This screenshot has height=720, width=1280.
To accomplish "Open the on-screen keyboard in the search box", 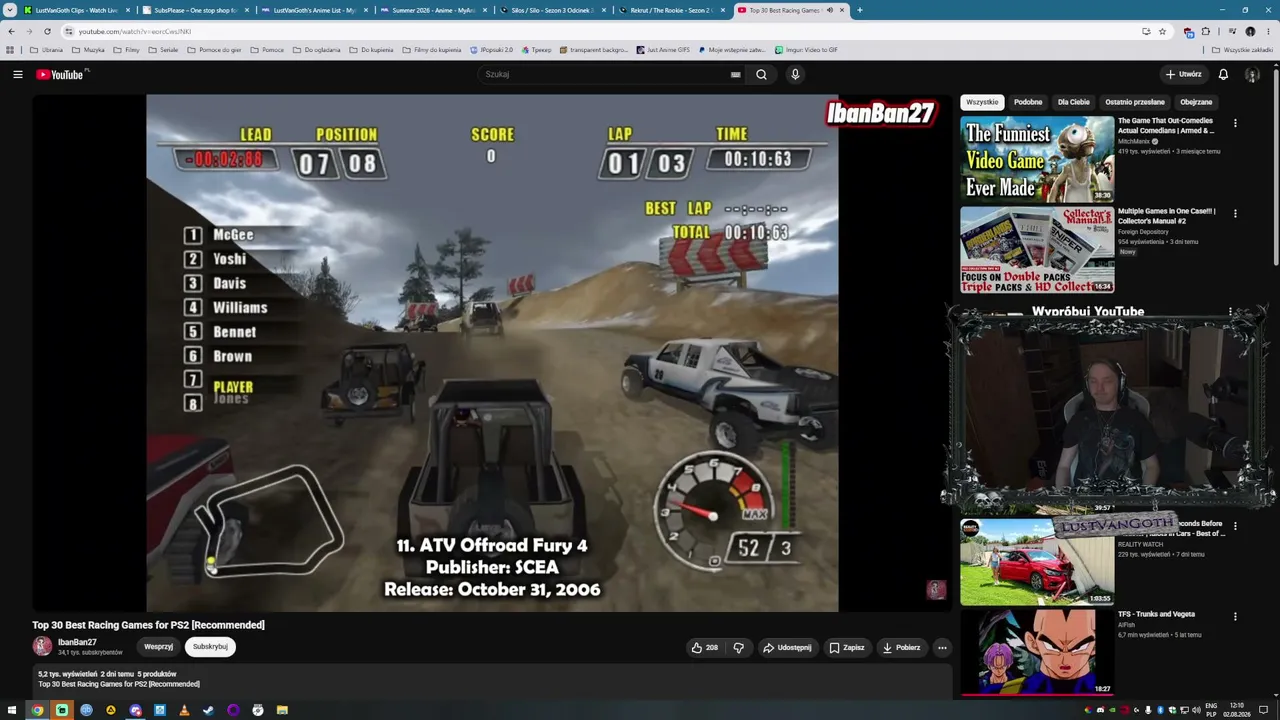I will click(735, 74).
